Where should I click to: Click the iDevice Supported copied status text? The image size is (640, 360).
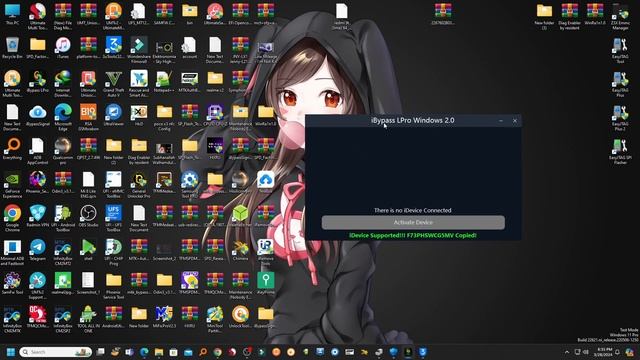413,236
